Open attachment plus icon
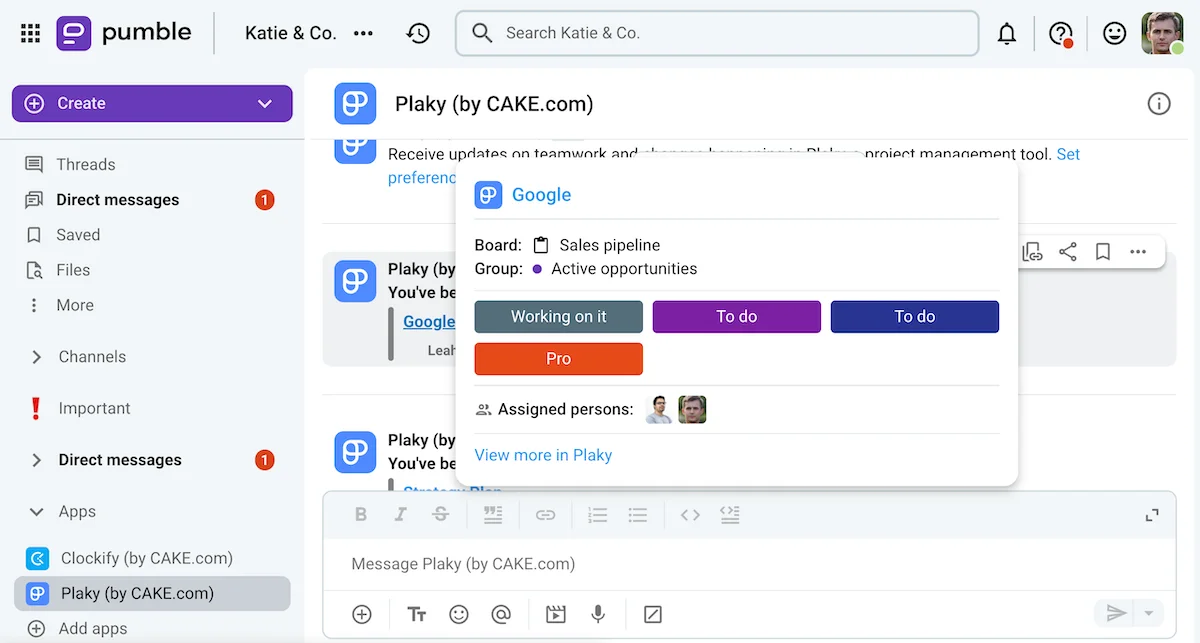Screen dimensions: 1200x643 pyautogui.click(x=362, y=614)
